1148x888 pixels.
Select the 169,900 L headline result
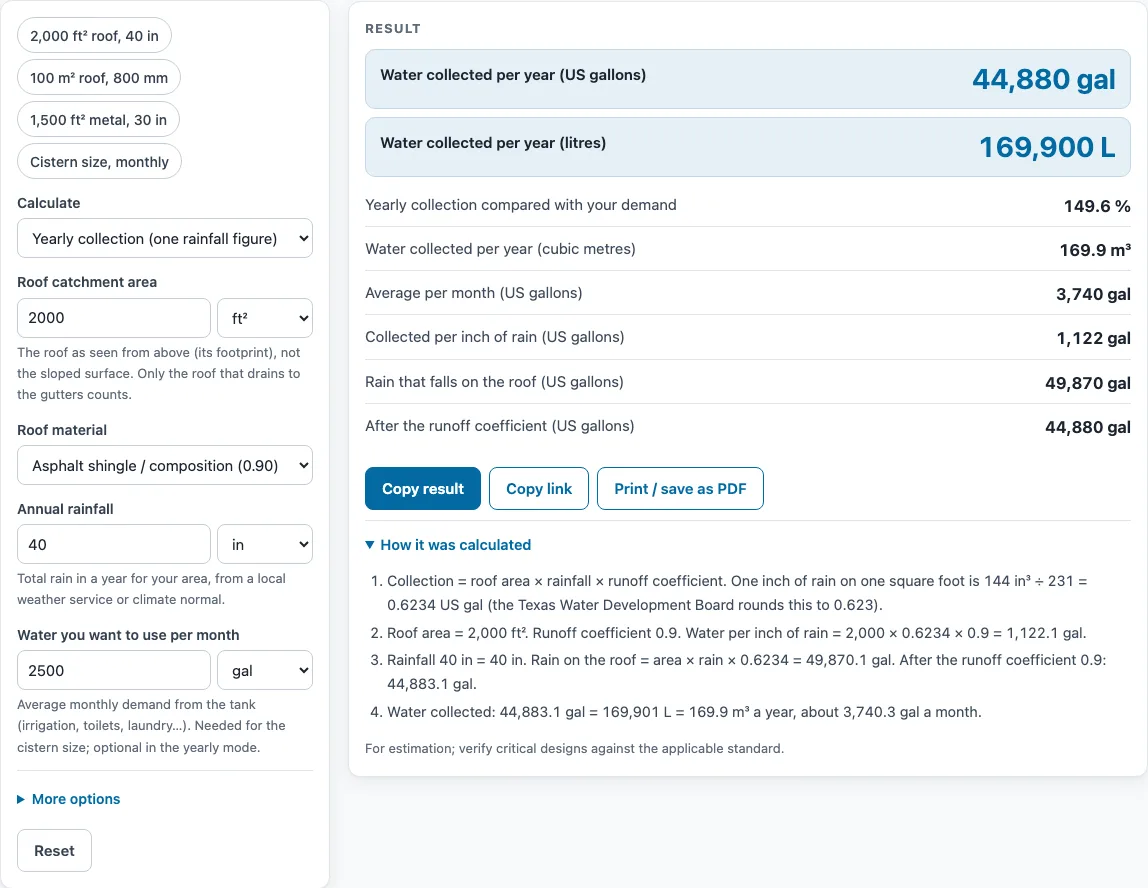(1047, 147)
